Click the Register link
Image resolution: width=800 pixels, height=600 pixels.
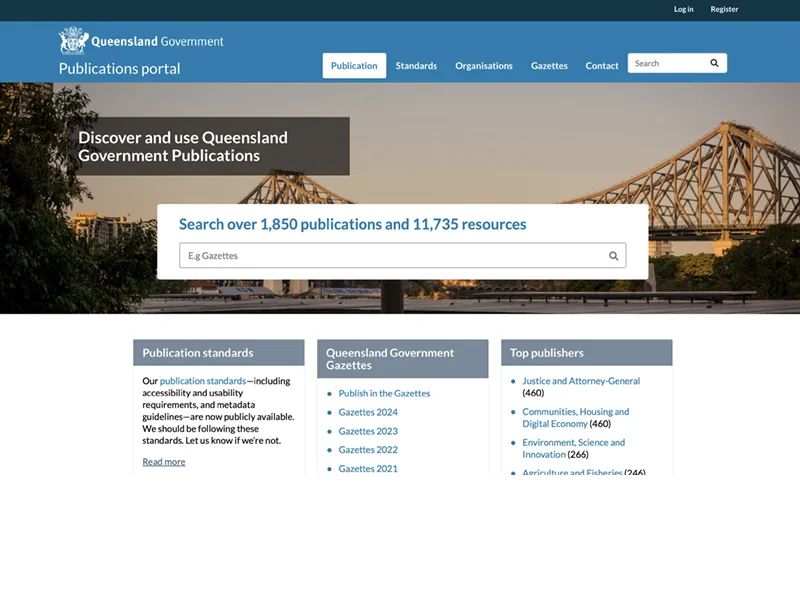pos(724,9)
